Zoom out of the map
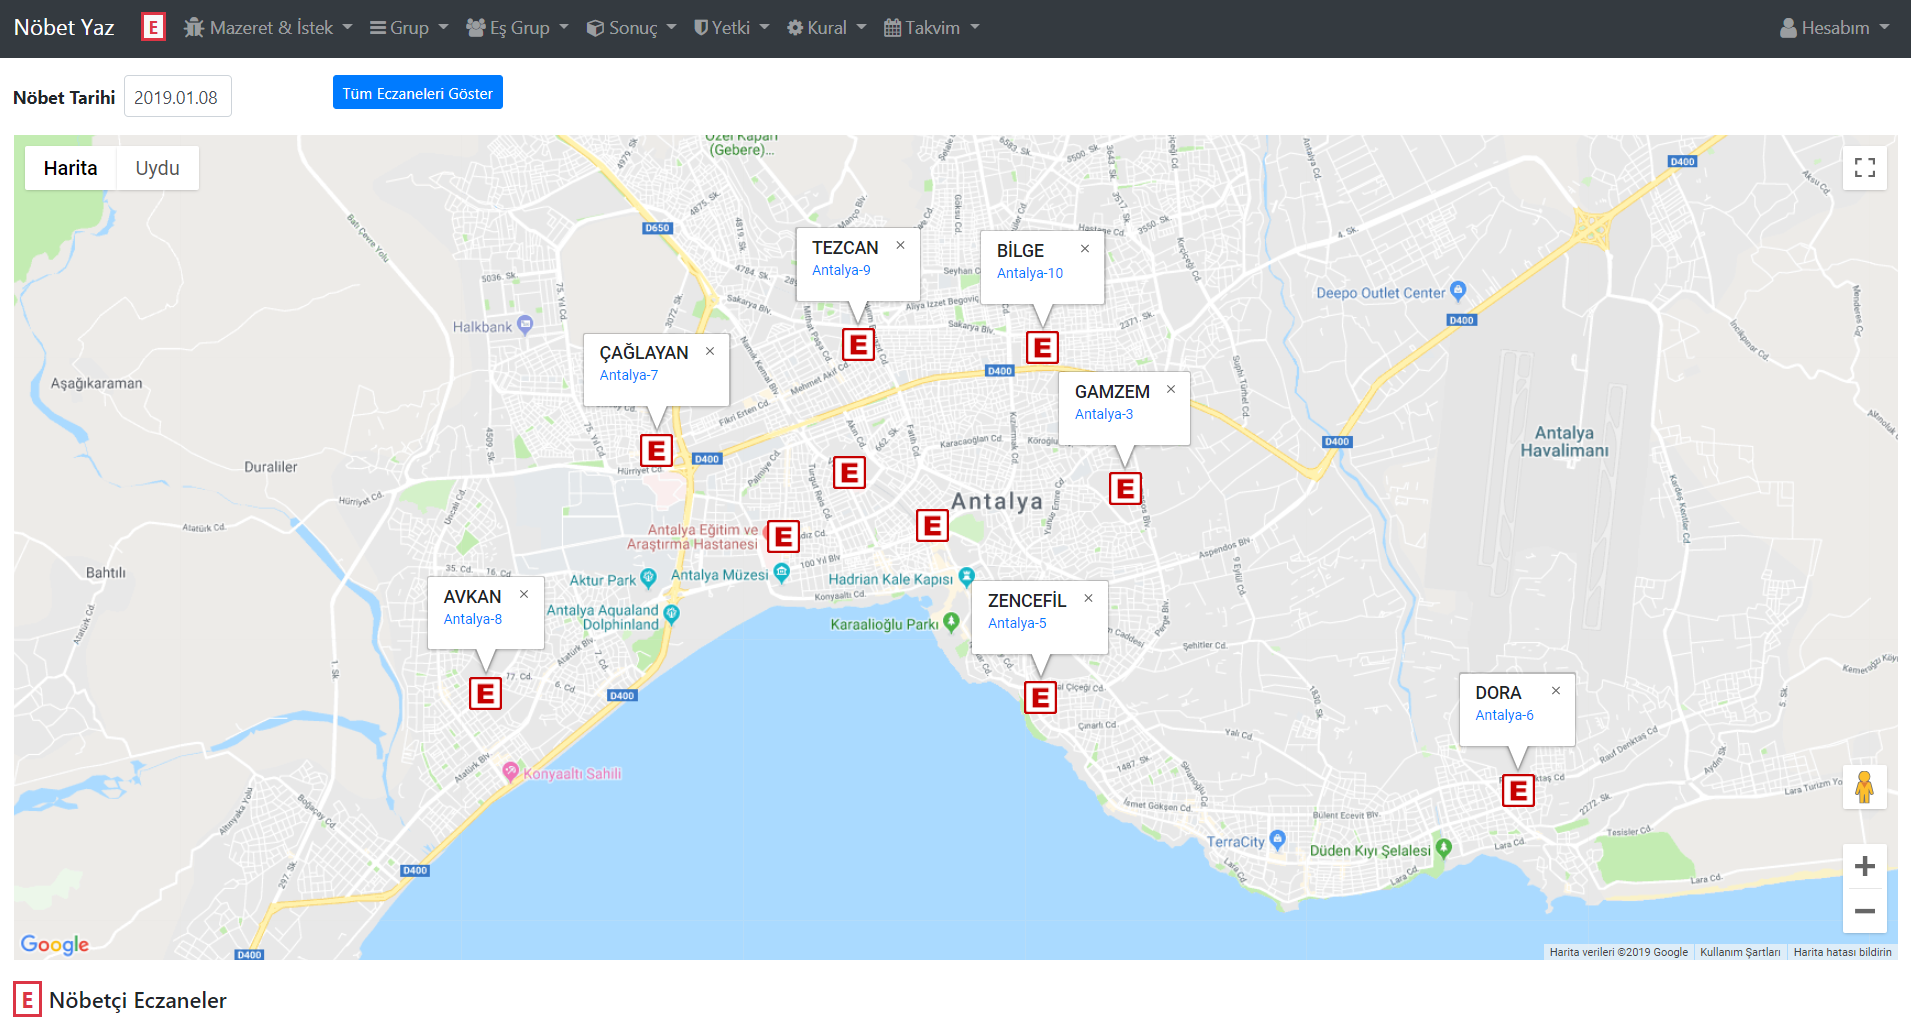This screenshot has width=1911, height=1024. coord(1864,911)
